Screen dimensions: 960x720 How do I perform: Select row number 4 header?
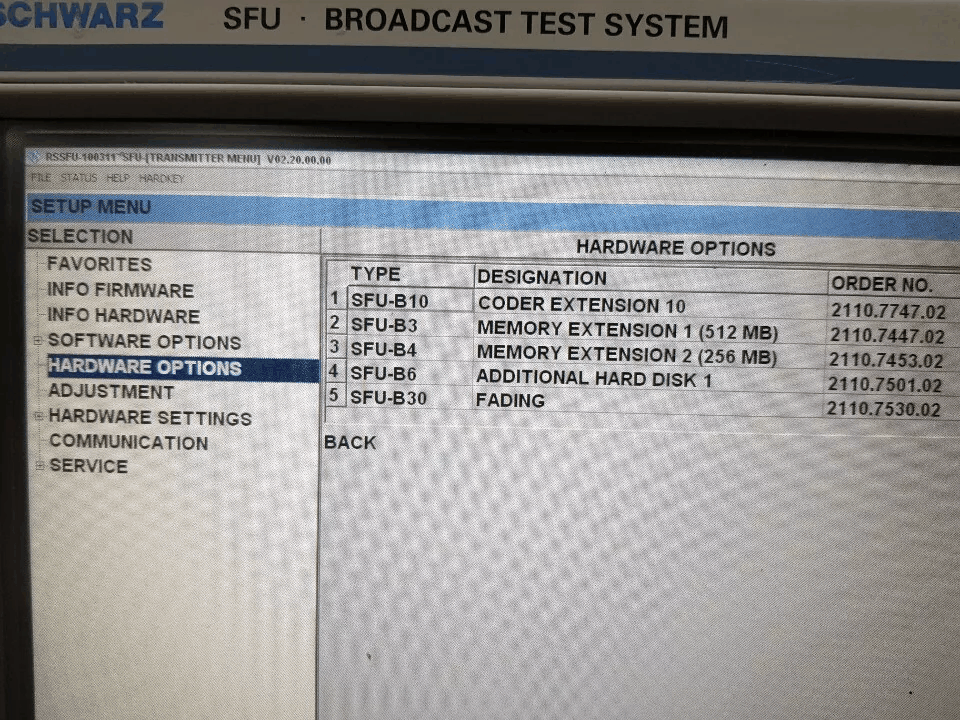point(334,371)
